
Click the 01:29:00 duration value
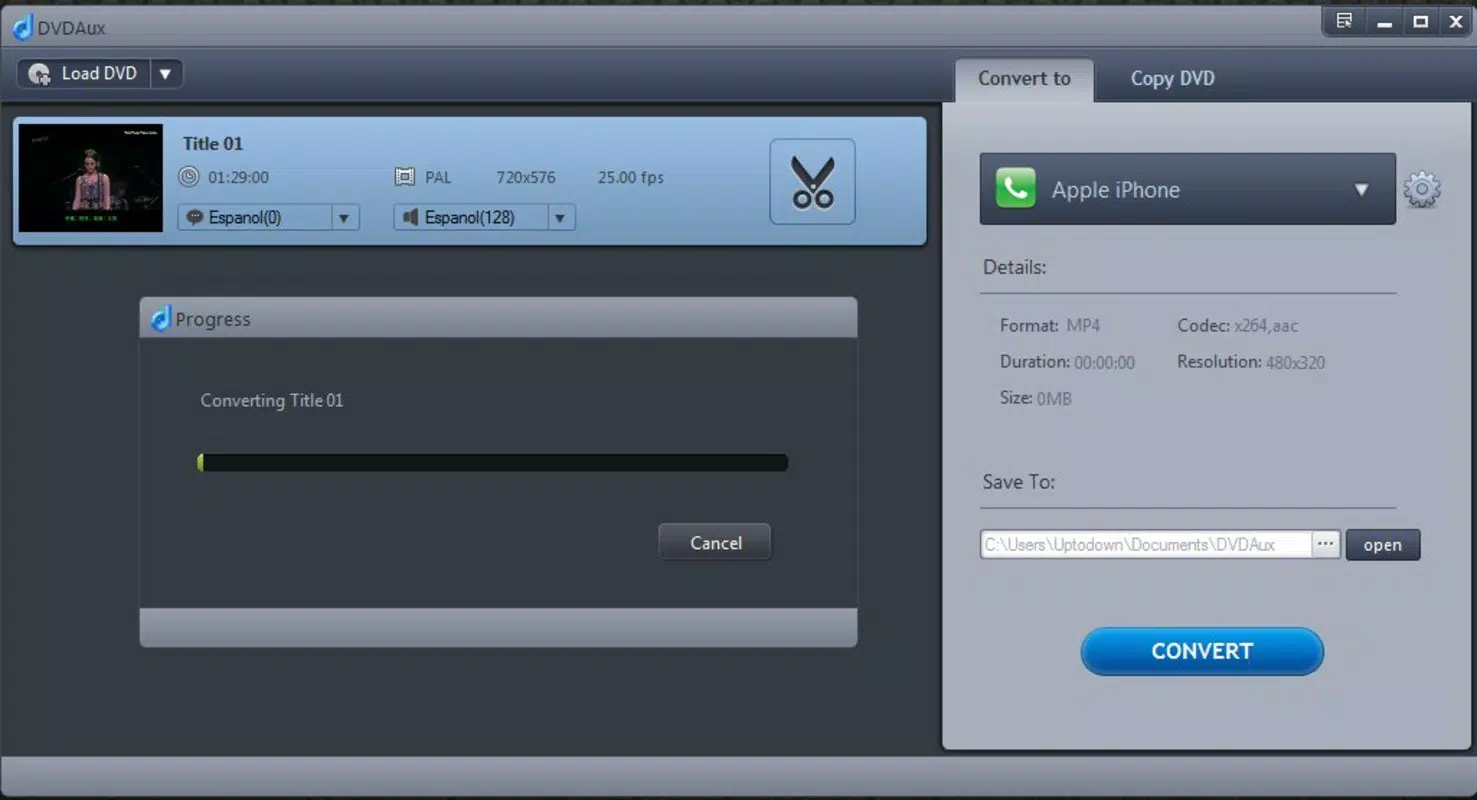tap(238, 177)
